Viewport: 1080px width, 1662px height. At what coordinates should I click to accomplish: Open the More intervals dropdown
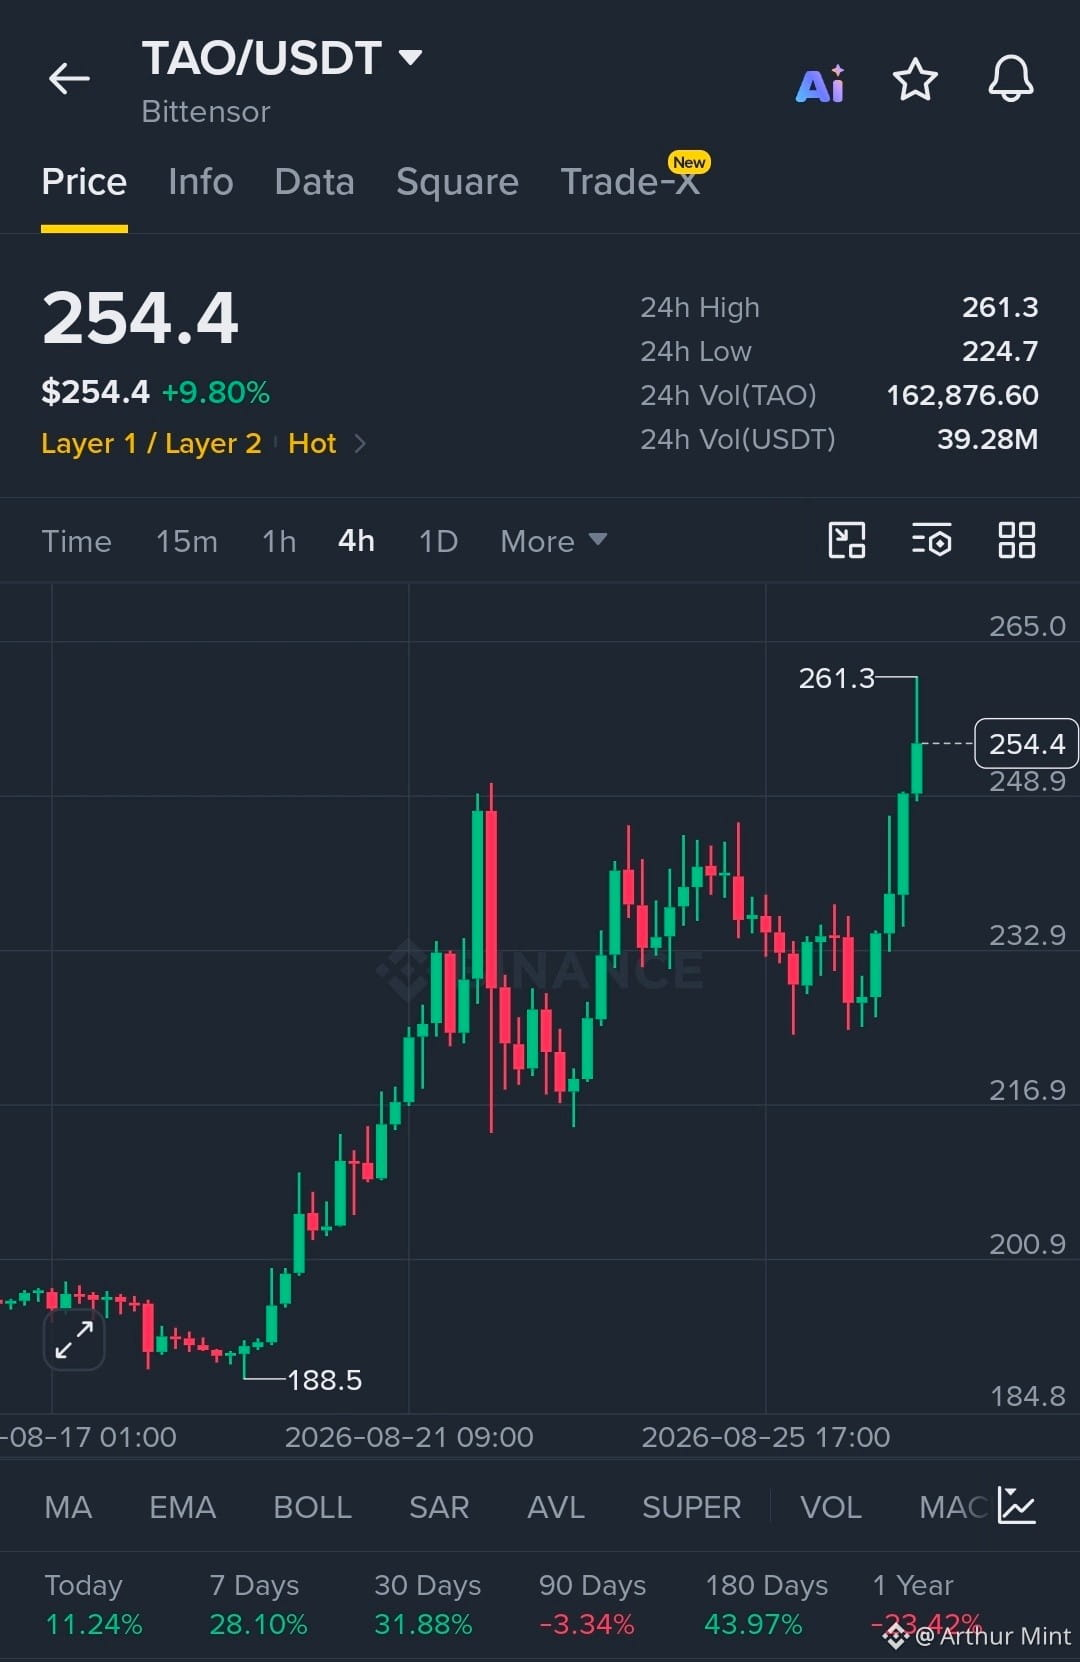pyautogui.click(x=554, y=541)
